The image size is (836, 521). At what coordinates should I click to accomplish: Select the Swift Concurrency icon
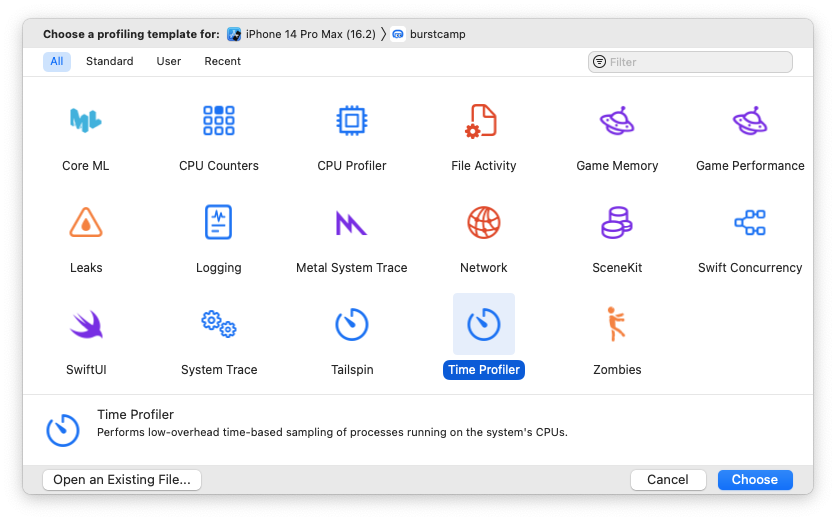(750, 222)
